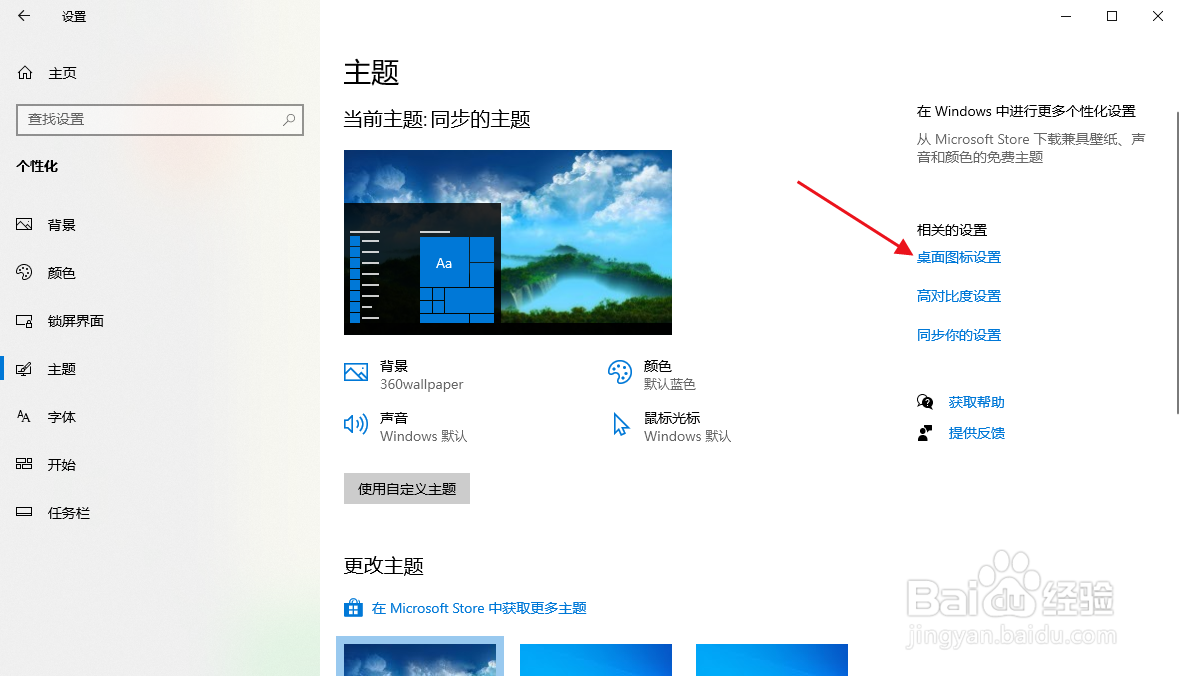The width and height of the screenshot is (1181, 676).
Task: Click the 锁屏界面 sidebar icon
Action: (x=24, y=321)
